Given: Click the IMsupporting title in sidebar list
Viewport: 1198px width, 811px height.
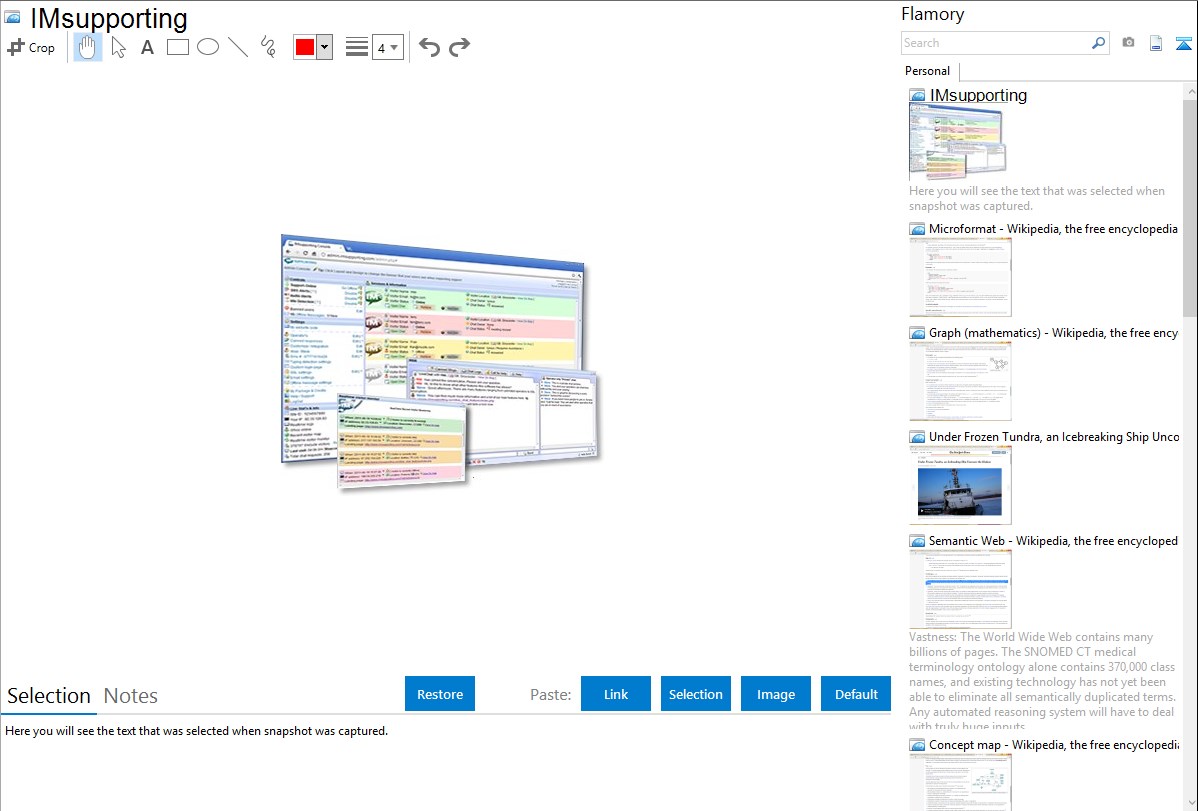Looking at the screenshot, I should pyautogui.click(x=978, y=96).
